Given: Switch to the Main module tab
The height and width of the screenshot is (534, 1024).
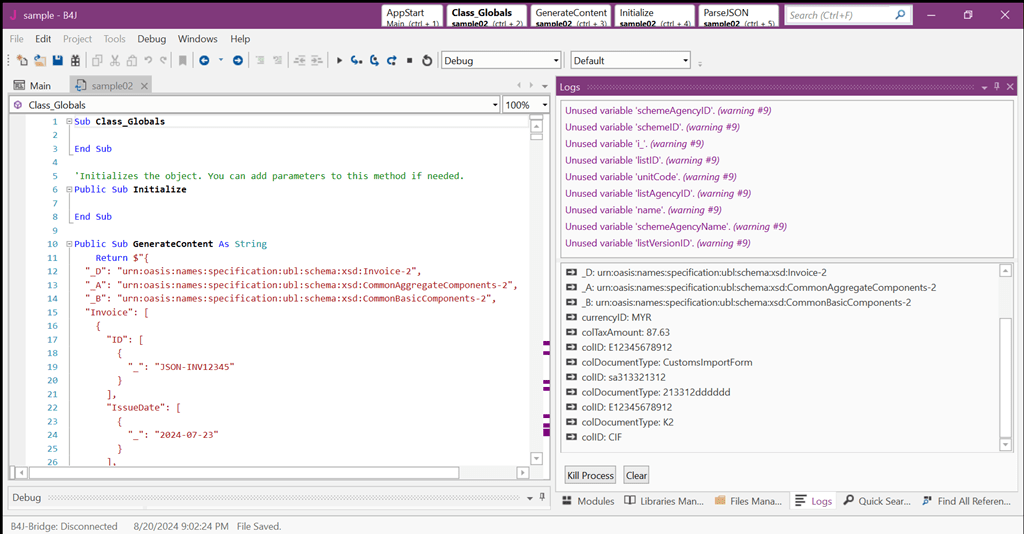Looking at the screenshot, I should tap(33, 86).
